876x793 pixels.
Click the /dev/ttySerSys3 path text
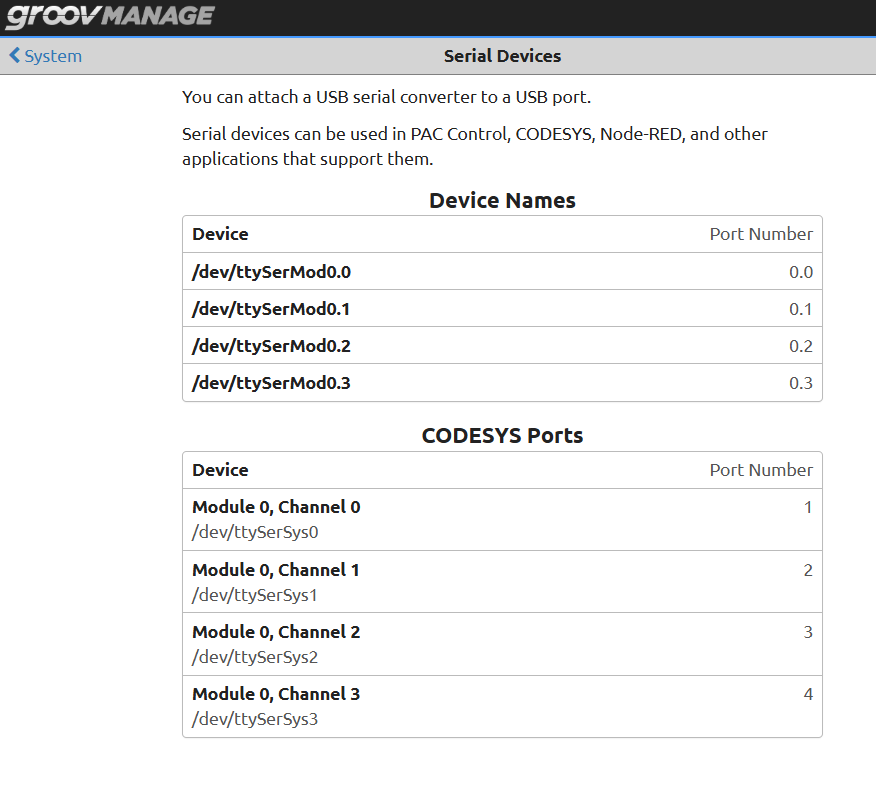click(255, 718)
